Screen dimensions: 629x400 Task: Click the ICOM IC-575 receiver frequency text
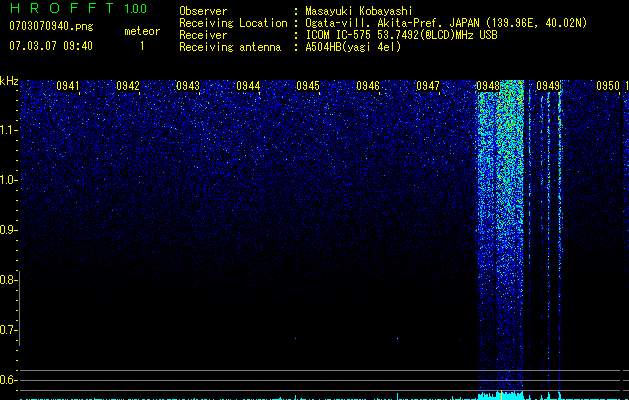tap(401, 35)
